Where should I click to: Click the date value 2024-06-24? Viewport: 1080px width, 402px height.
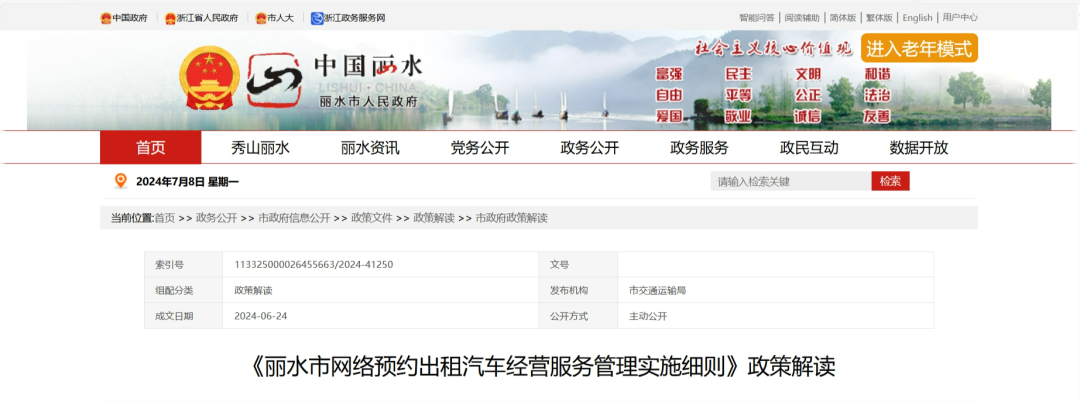pyautogui.click(x=259, y=316)
